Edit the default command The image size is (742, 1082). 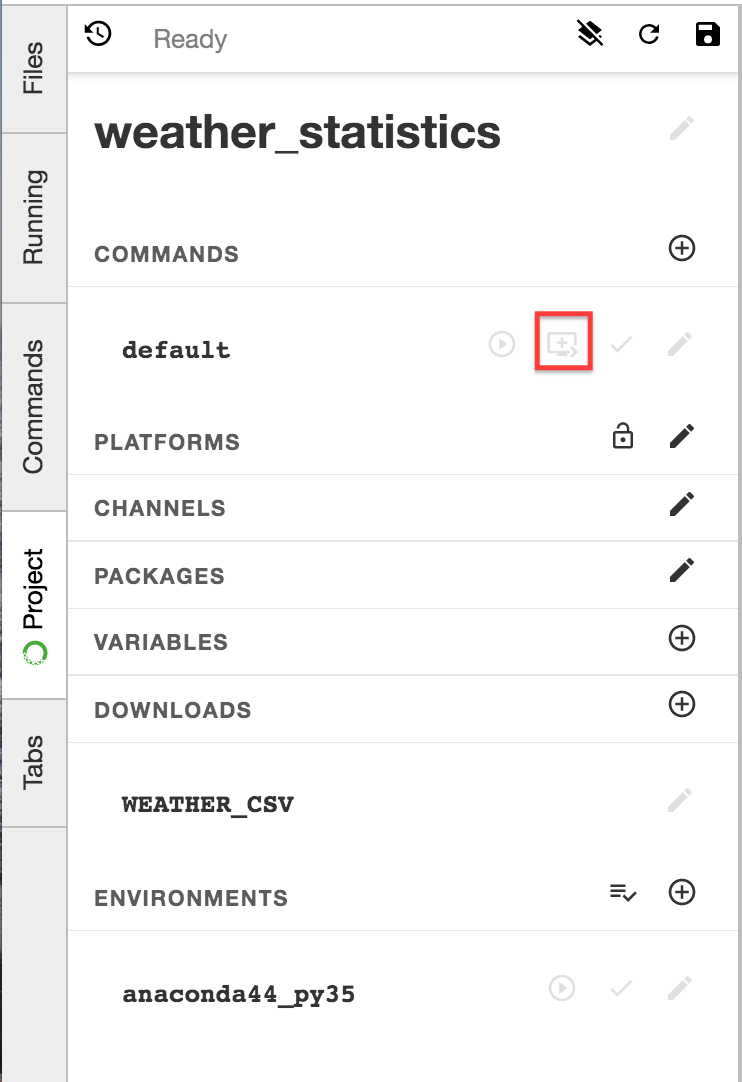[680, 345]
